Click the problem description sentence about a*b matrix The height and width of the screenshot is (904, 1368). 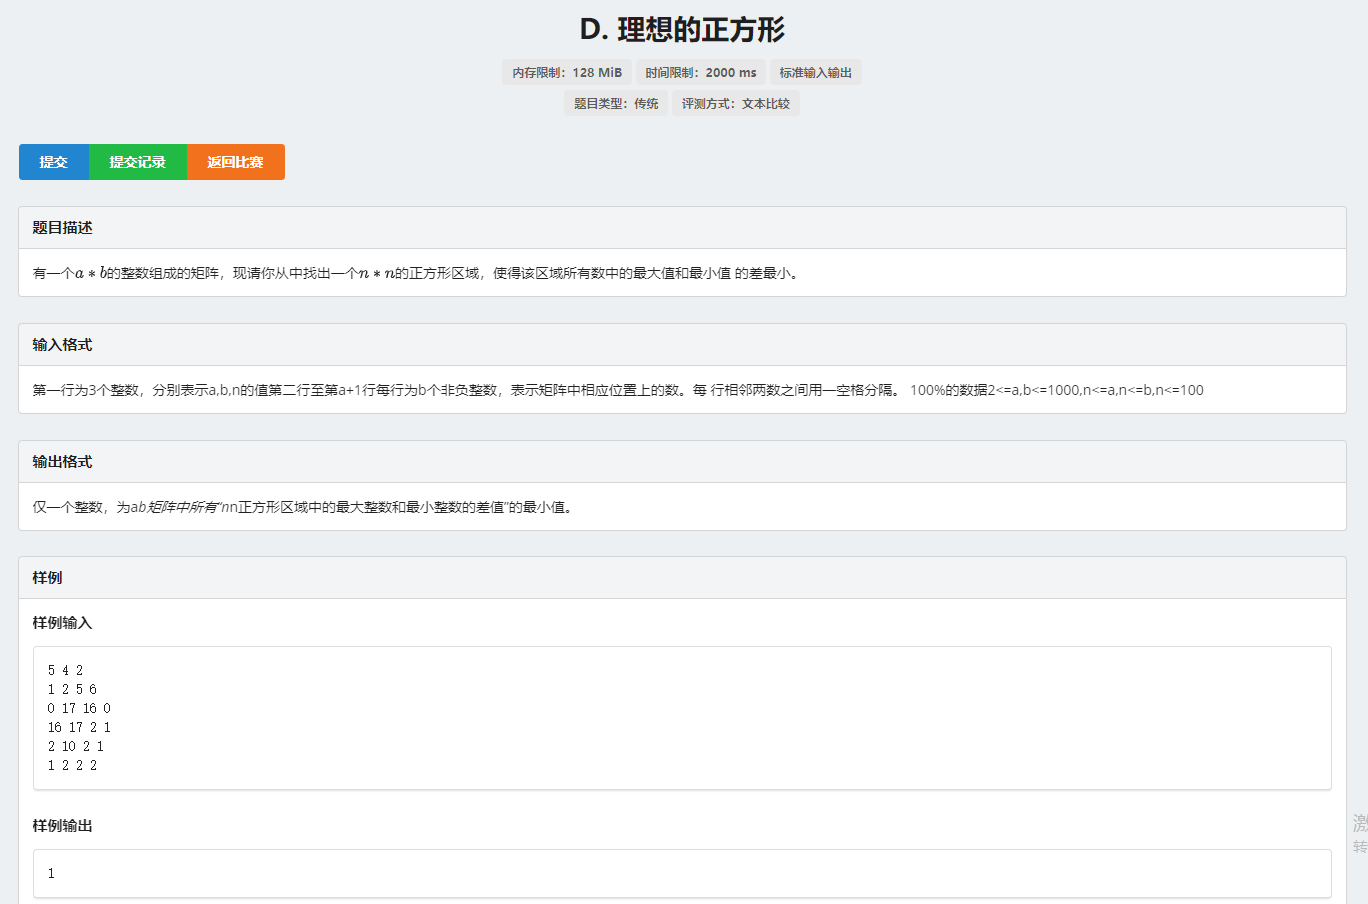pyautogui.click(x=417, y=273)
